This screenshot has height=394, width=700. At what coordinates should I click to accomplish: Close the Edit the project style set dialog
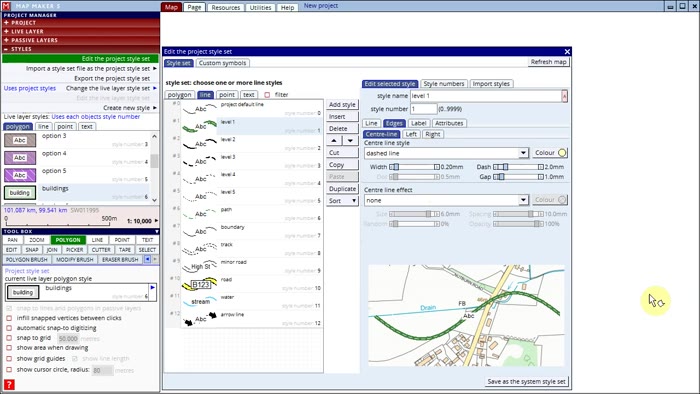[x=567, y=52]
